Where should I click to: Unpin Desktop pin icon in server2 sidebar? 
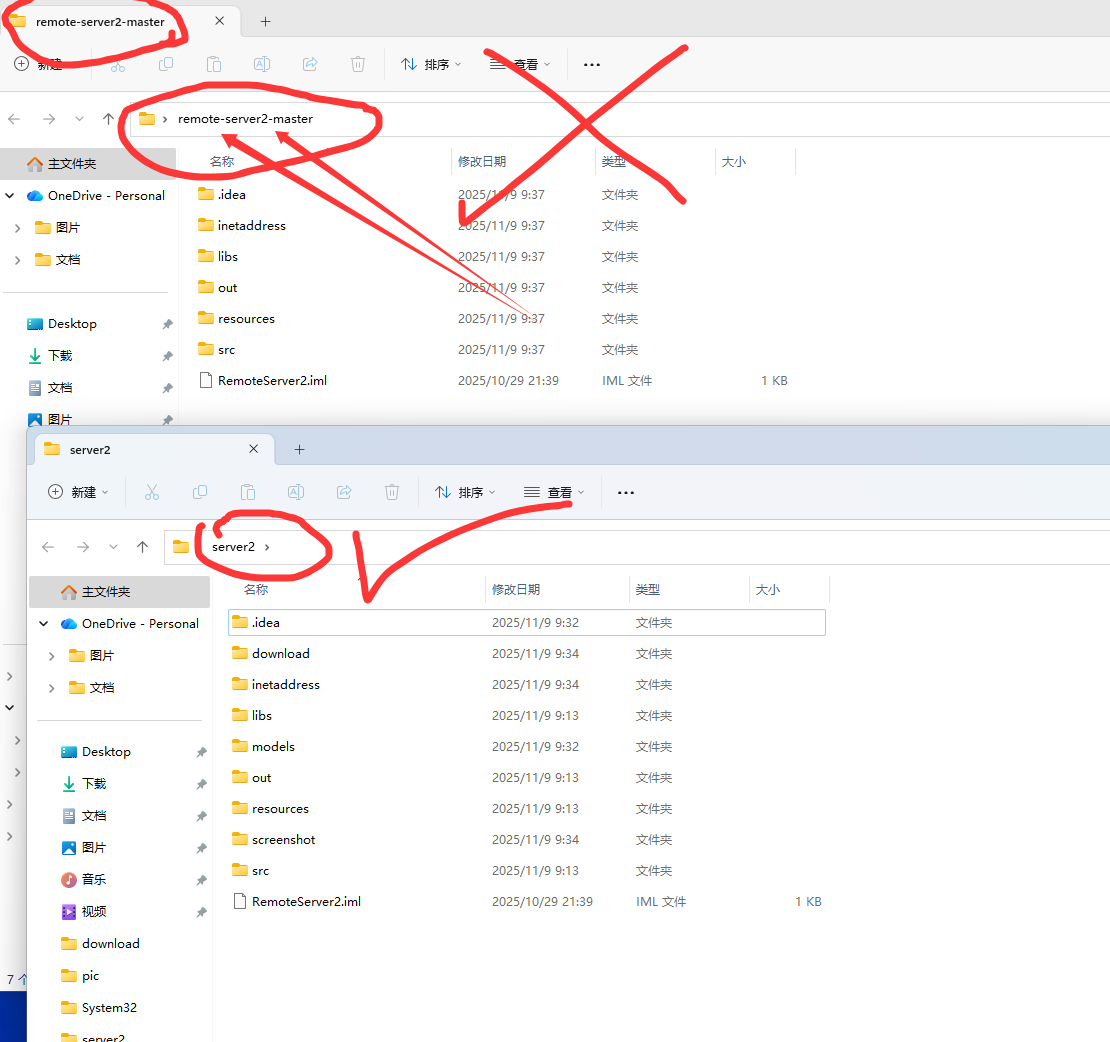click(x=202, y=752)
